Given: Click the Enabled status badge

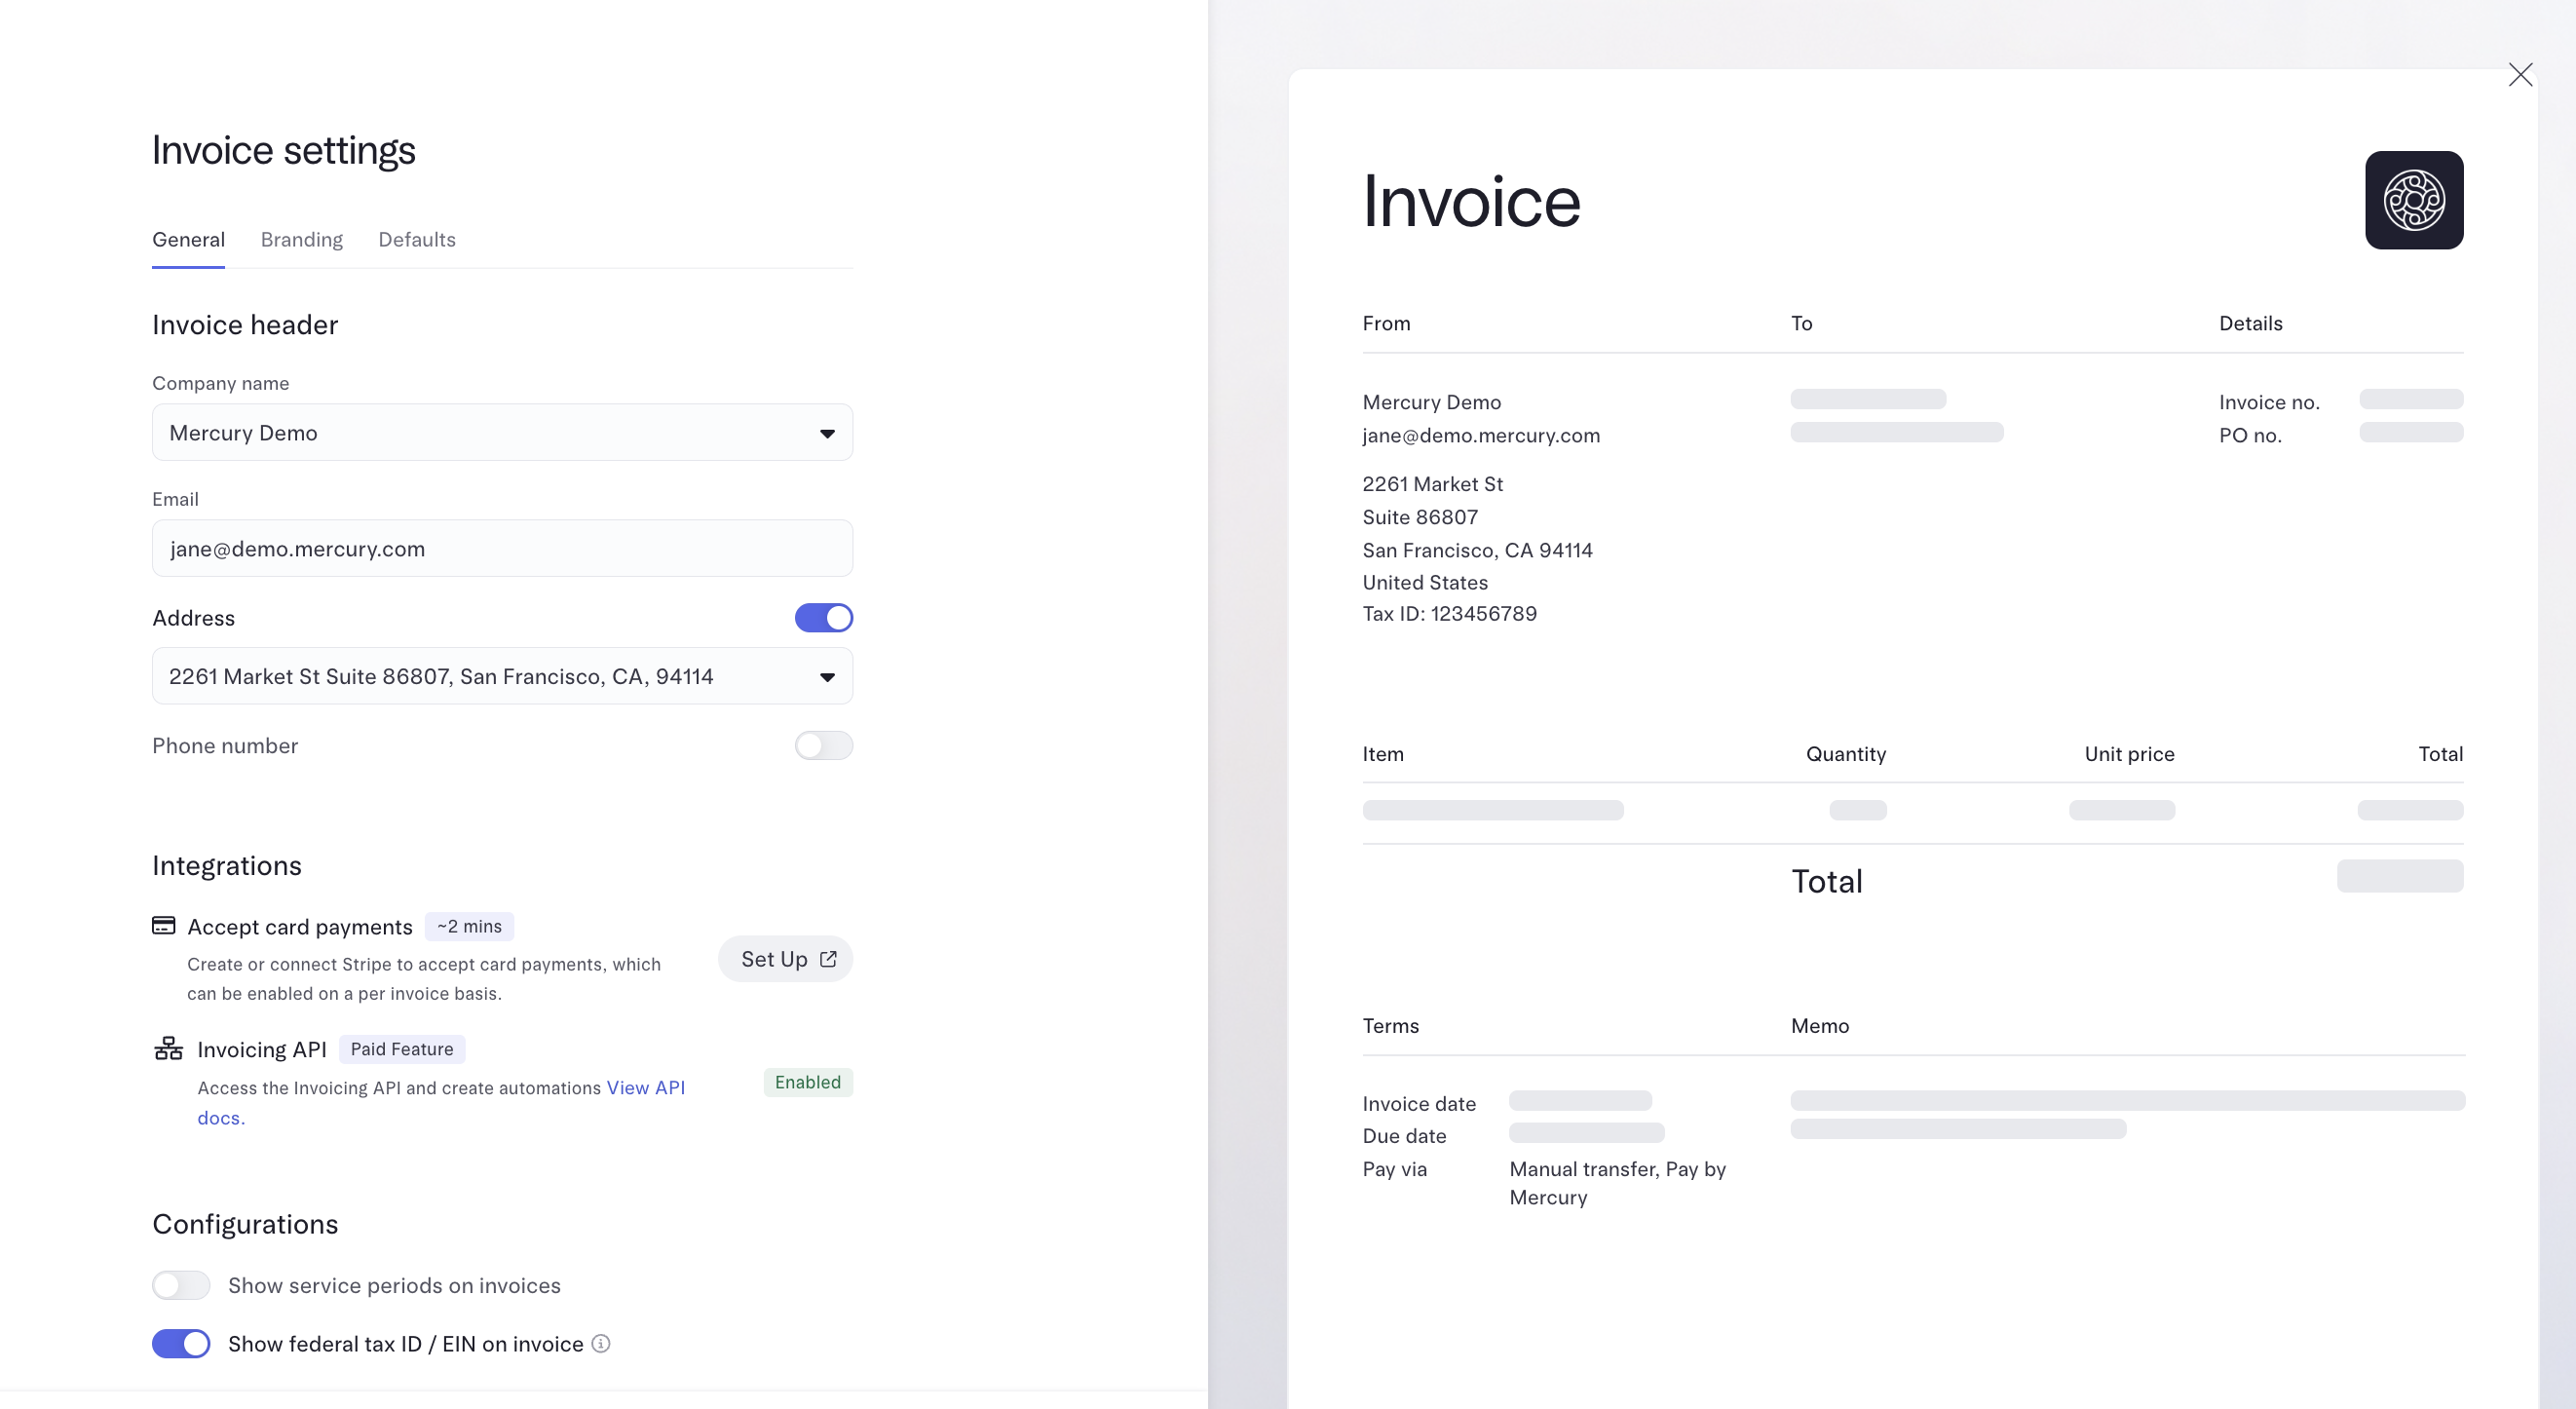Looking at the screenshot, I should point(808,1082).
